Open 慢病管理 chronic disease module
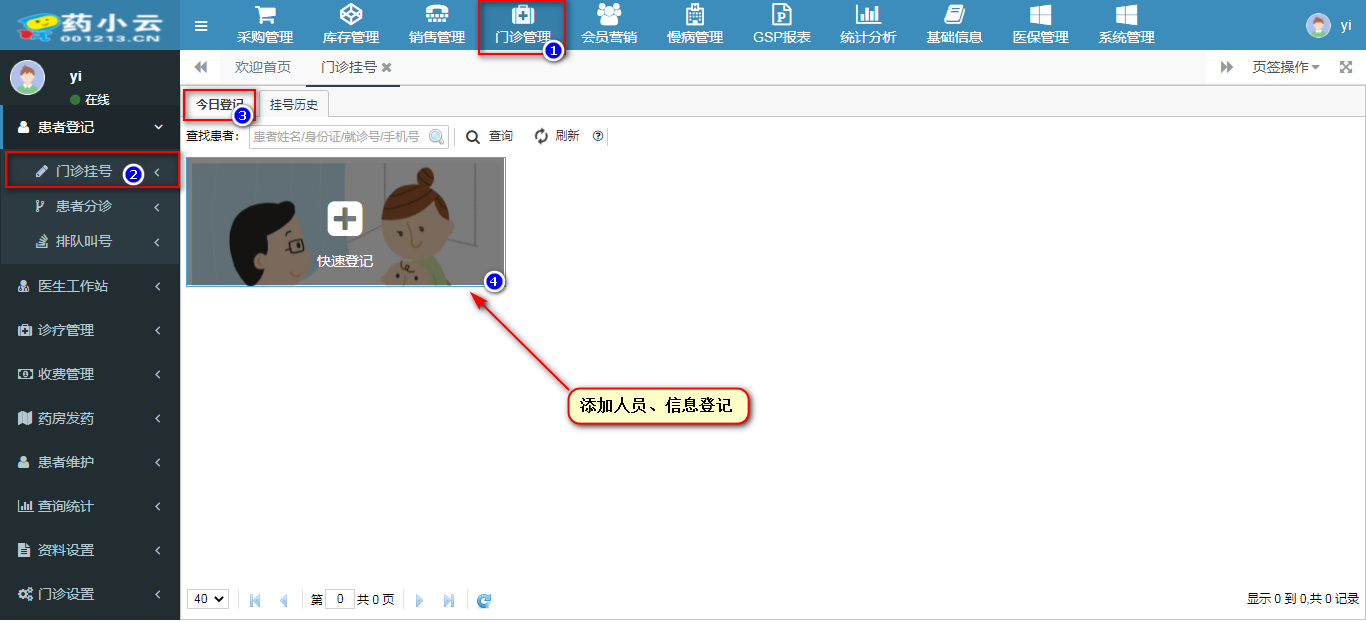This screenshot has height=622, width=1366. tap(695, 26)
